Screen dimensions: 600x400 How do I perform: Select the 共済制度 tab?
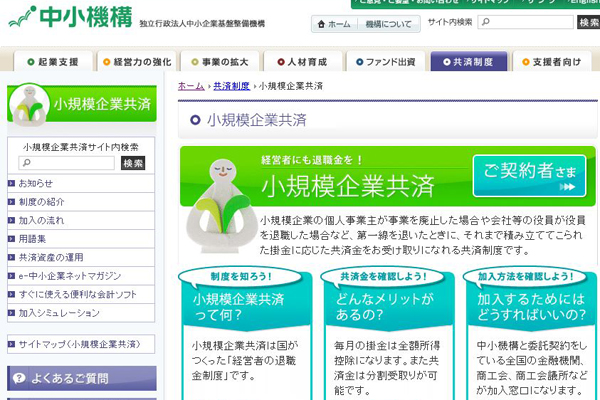click(469, 61)
